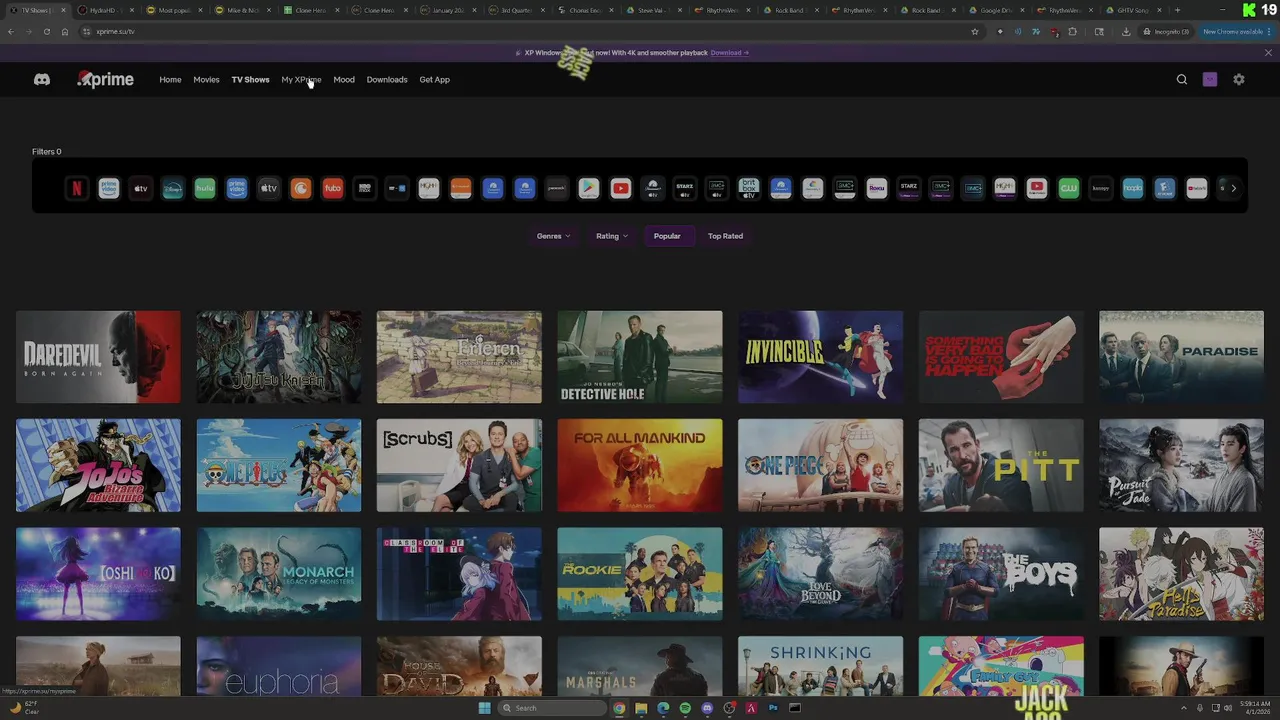
Task: Filter by the Google Play provider icon
Action: click(x=589, y=188)
